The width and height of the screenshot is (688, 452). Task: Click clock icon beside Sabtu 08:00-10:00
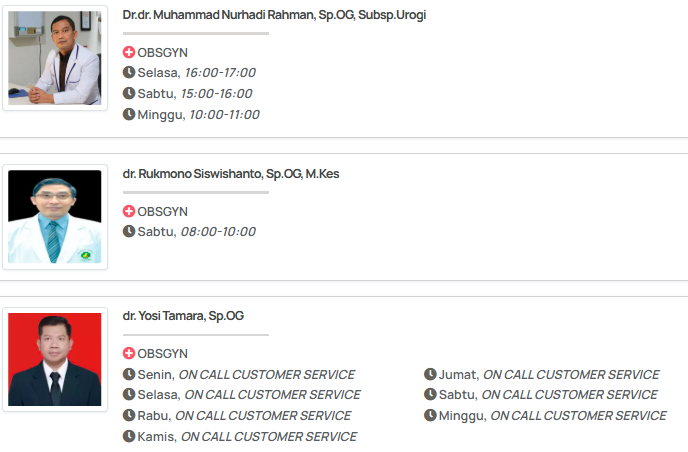(129, 231)
